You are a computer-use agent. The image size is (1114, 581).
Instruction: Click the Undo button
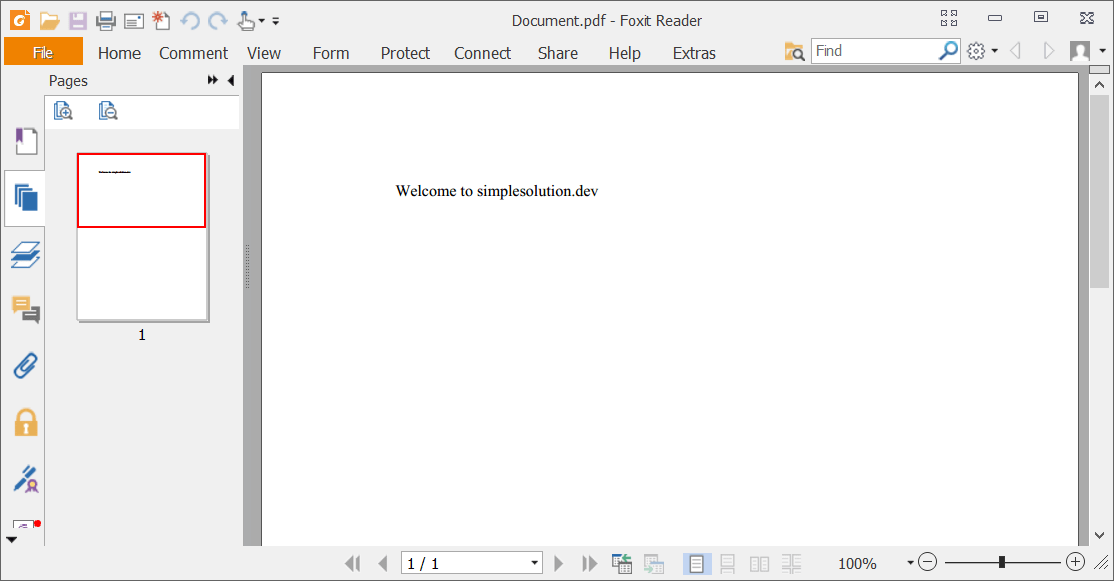click(x=189, y=19)
